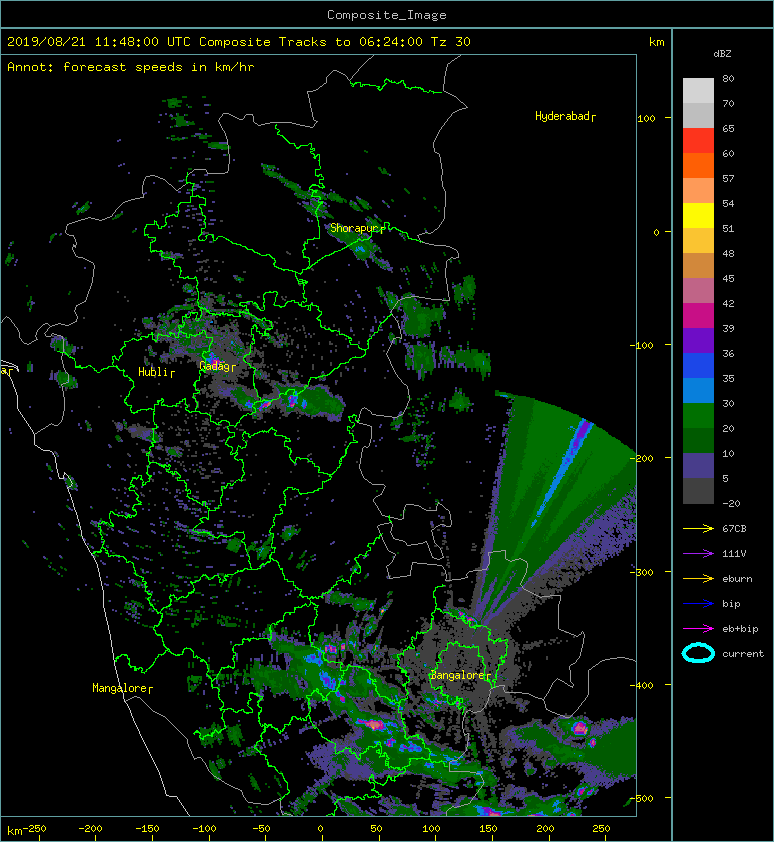Click the dBZ scale heading

coord(722,54)
